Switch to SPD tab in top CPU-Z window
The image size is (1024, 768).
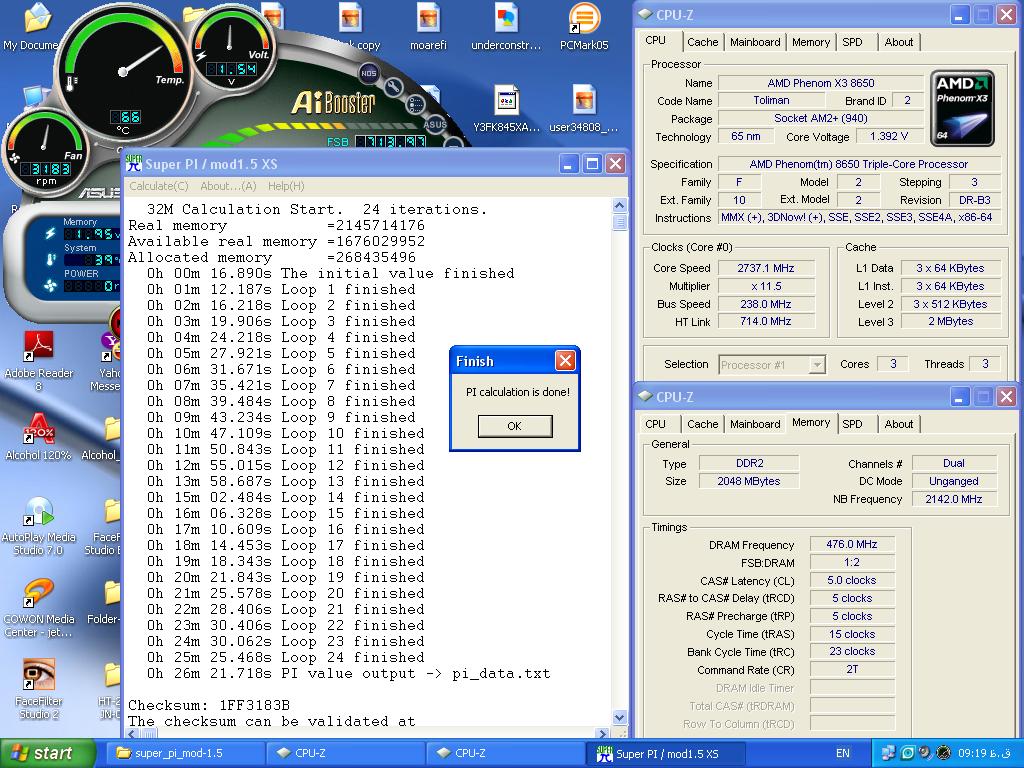[852, 42]
